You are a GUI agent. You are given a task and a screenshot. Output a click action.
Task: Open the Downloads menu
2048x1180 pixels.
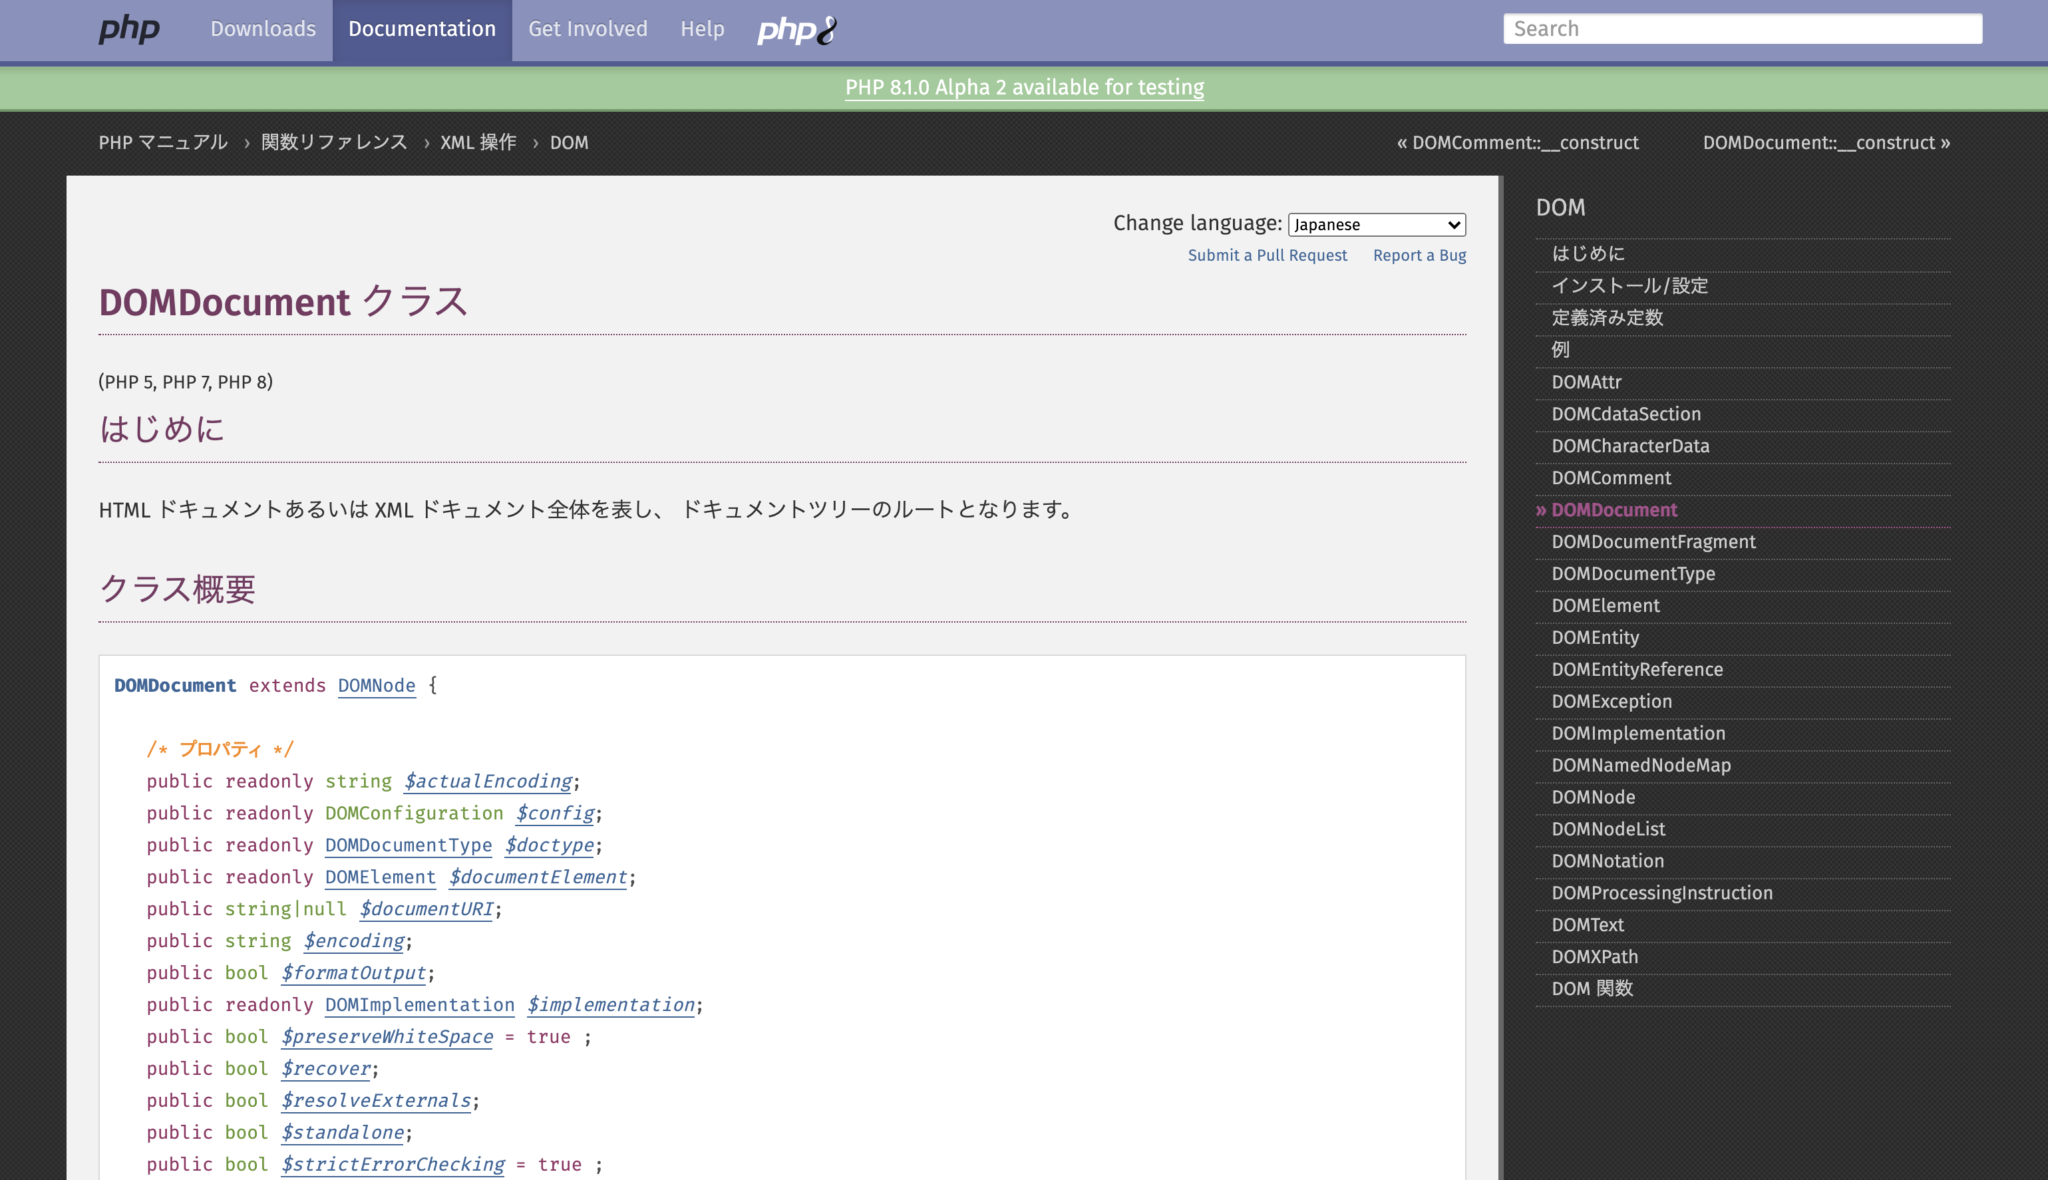click(262, 29)
